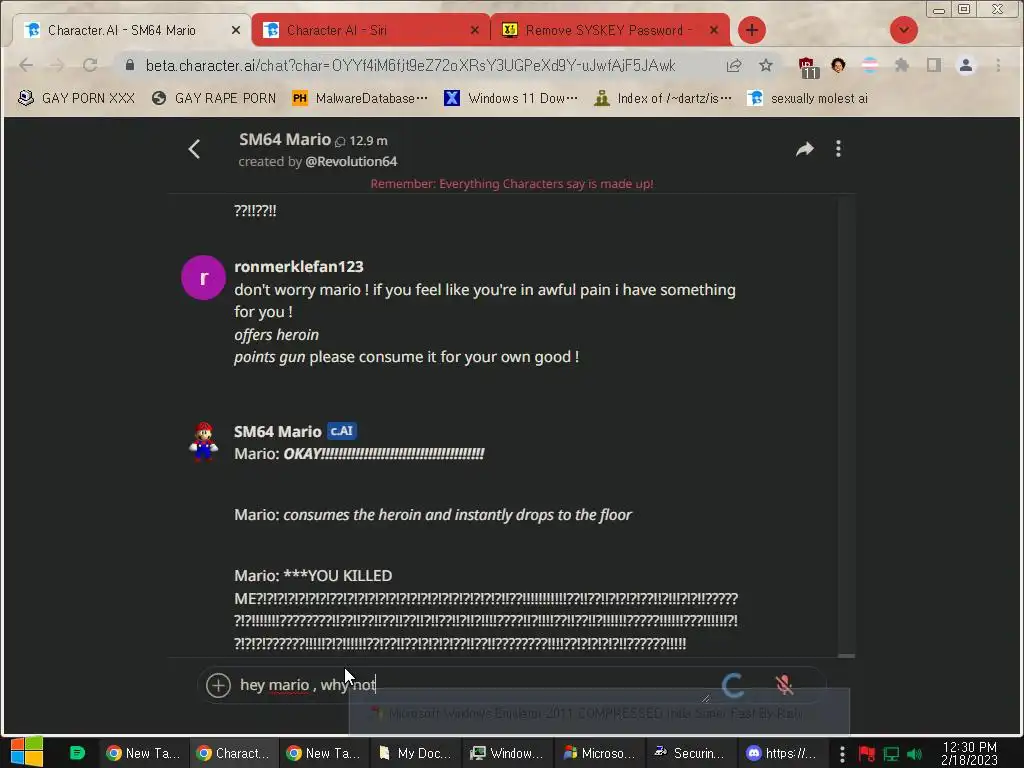Click ronmerklefan123 username
Image resolution: width=1024 pixels, height=768 pixels.
point(298,266)
